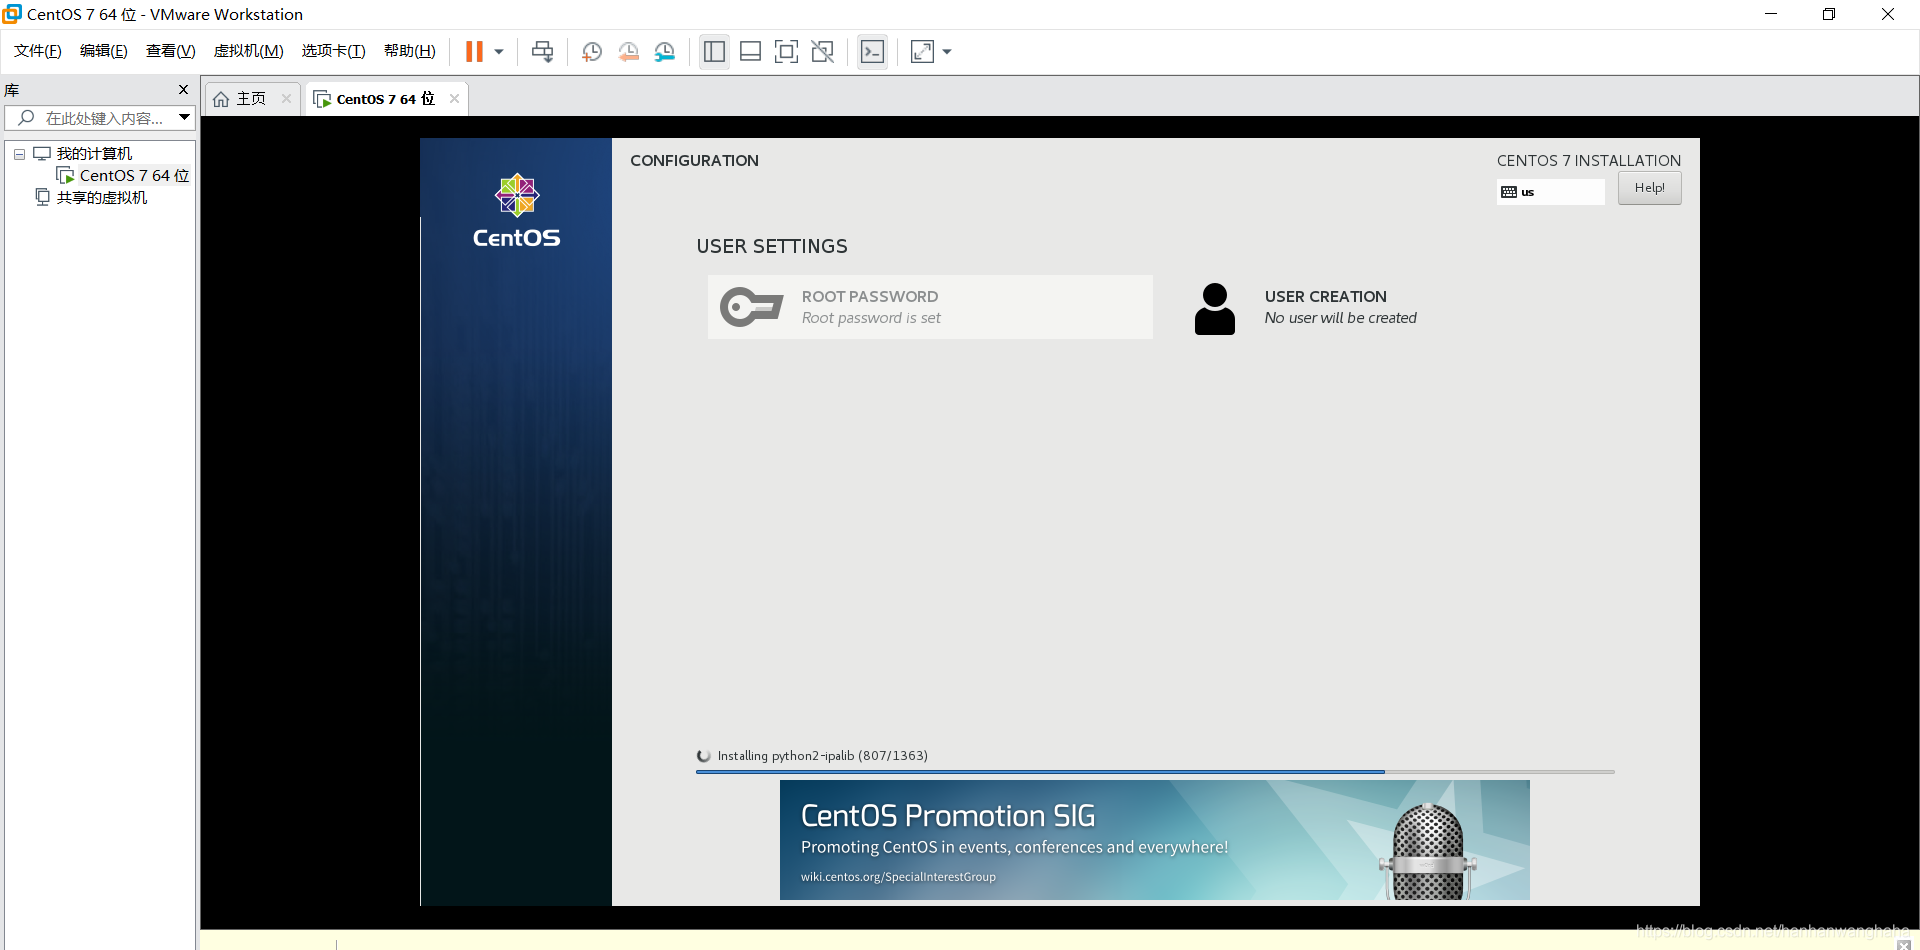Click the 'Installing python2-ipalib (807/1363)' status text
Viewport: 1920px width, 950px height.
tap(822, 756)
